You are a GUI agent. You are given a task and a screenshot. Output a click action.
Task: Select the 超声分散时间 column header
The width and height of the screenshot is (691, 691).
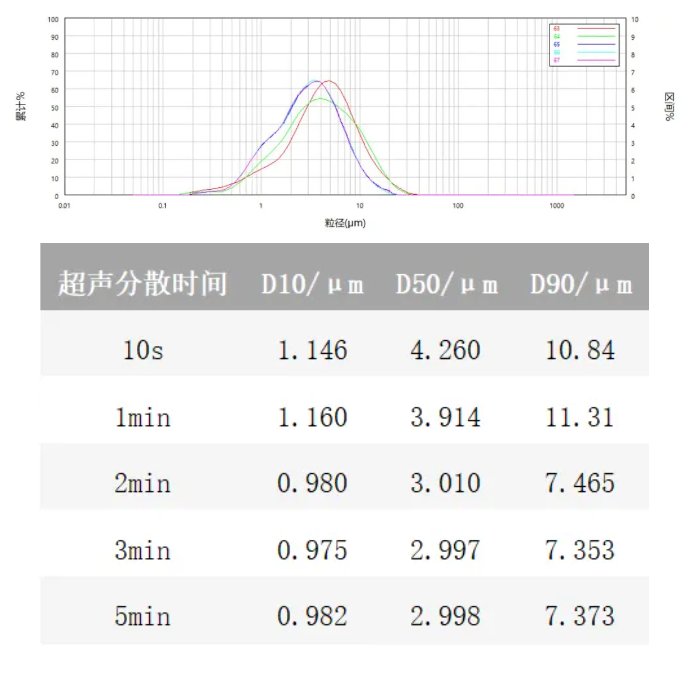point(142,284)
